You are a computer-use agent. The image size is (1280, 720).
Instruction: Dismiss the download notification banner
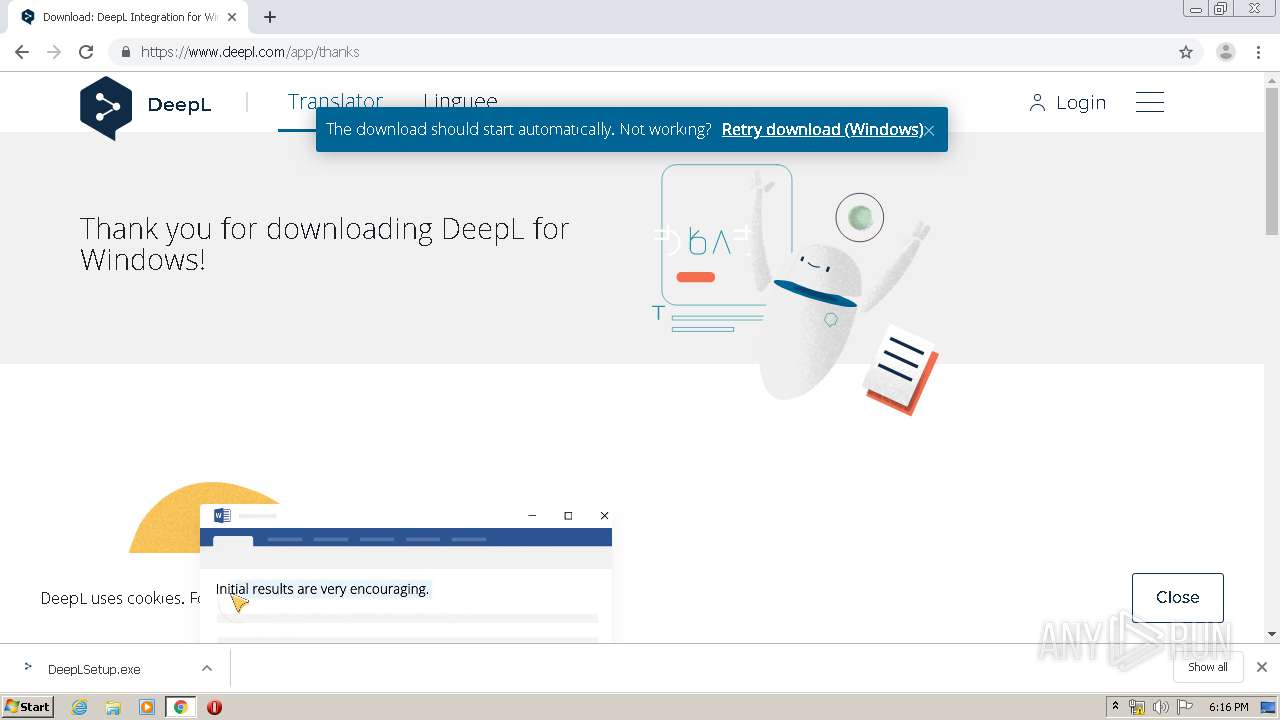click(929, 130)
